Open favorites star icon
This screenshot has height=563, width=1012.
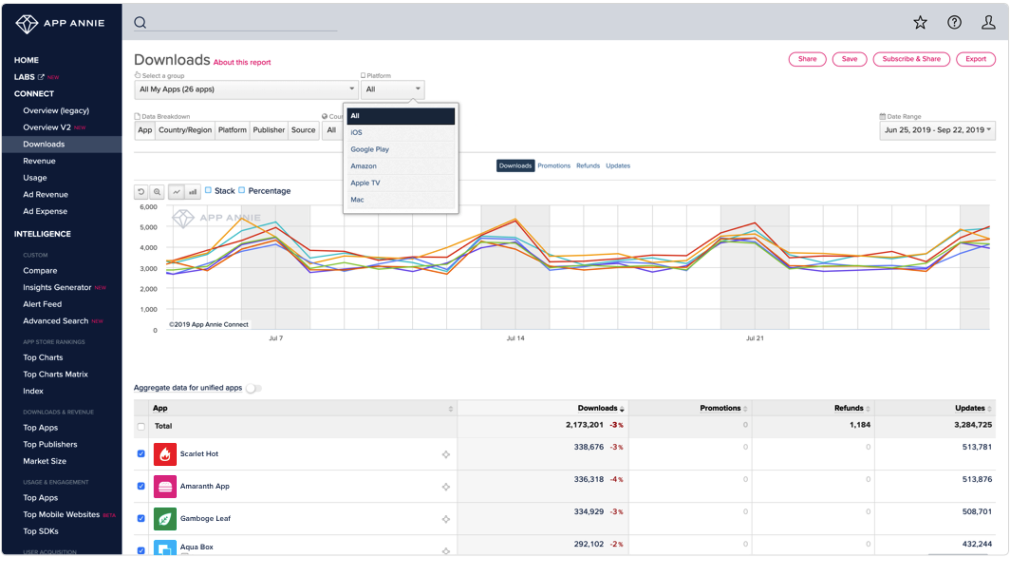pos(920,23)
